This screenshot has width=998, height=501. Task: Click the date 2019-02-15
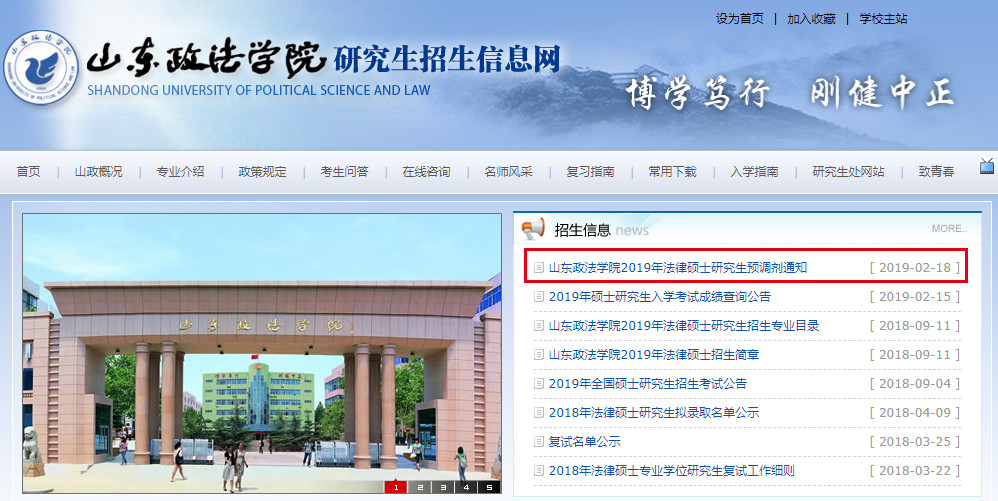915,297
